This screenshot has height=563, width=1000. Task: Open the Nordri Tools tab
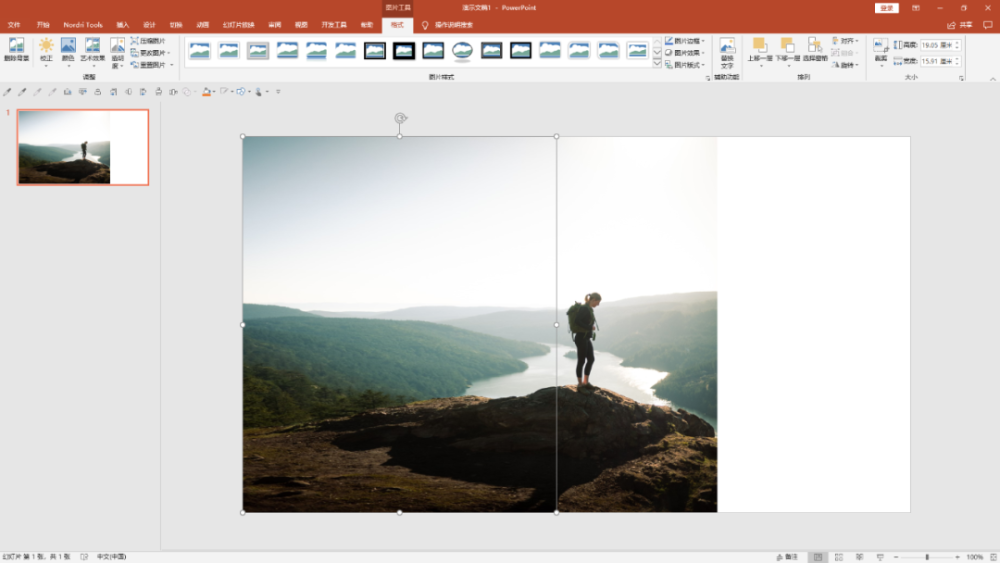[x=83, y=25]
